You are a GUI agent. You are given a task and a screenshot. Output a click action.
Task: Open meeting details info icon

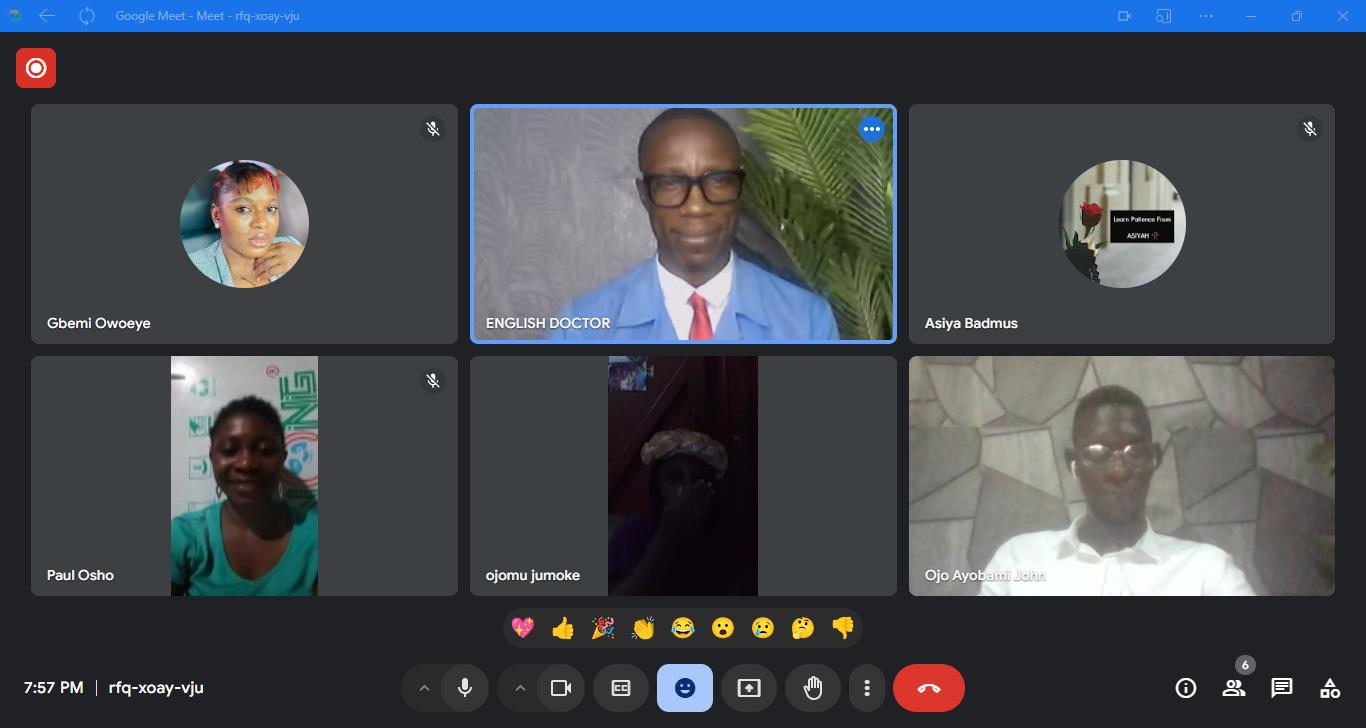(1186, 688)
